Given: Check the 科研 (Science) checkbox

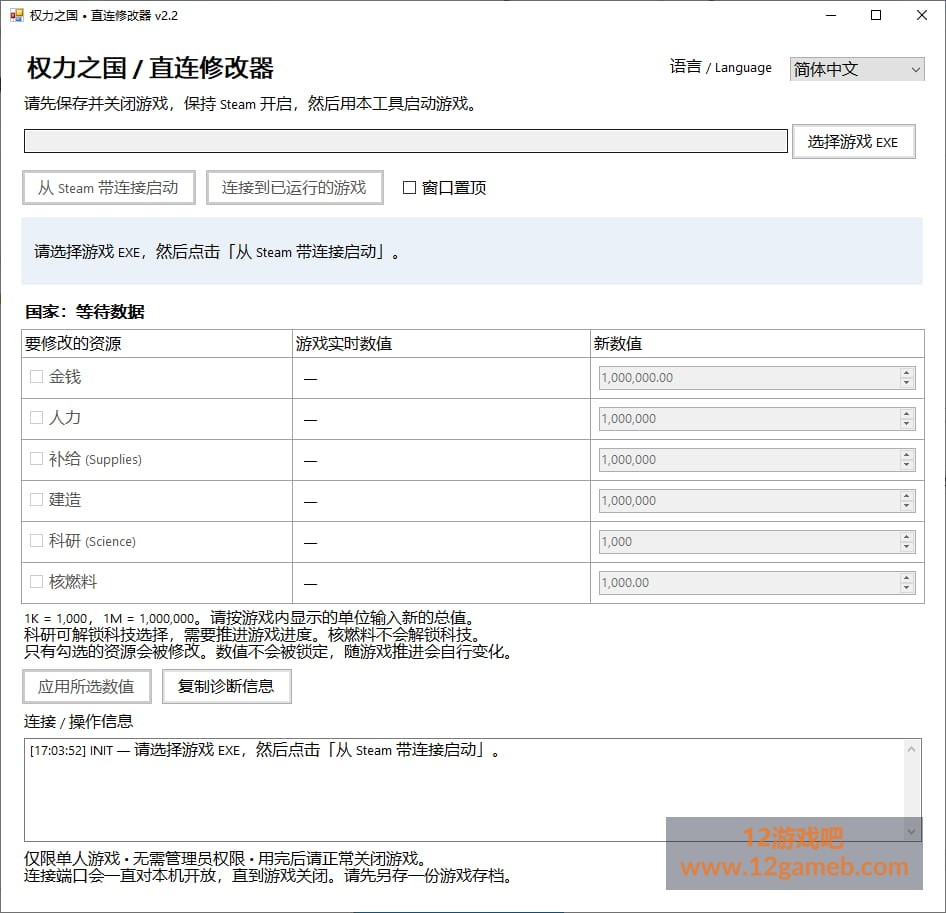Looking at the screenshot, I should [x=36, y=541].
